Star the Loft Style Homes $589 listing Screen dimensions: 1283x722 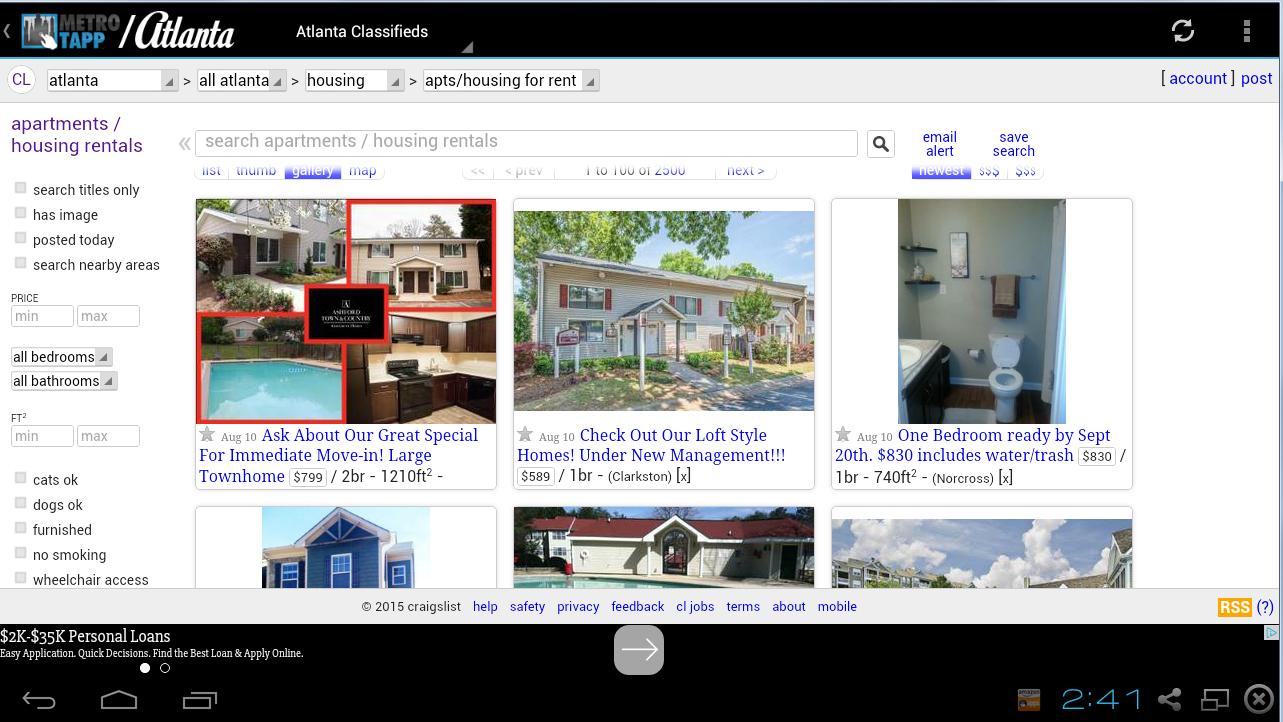[x=525, y=434]
